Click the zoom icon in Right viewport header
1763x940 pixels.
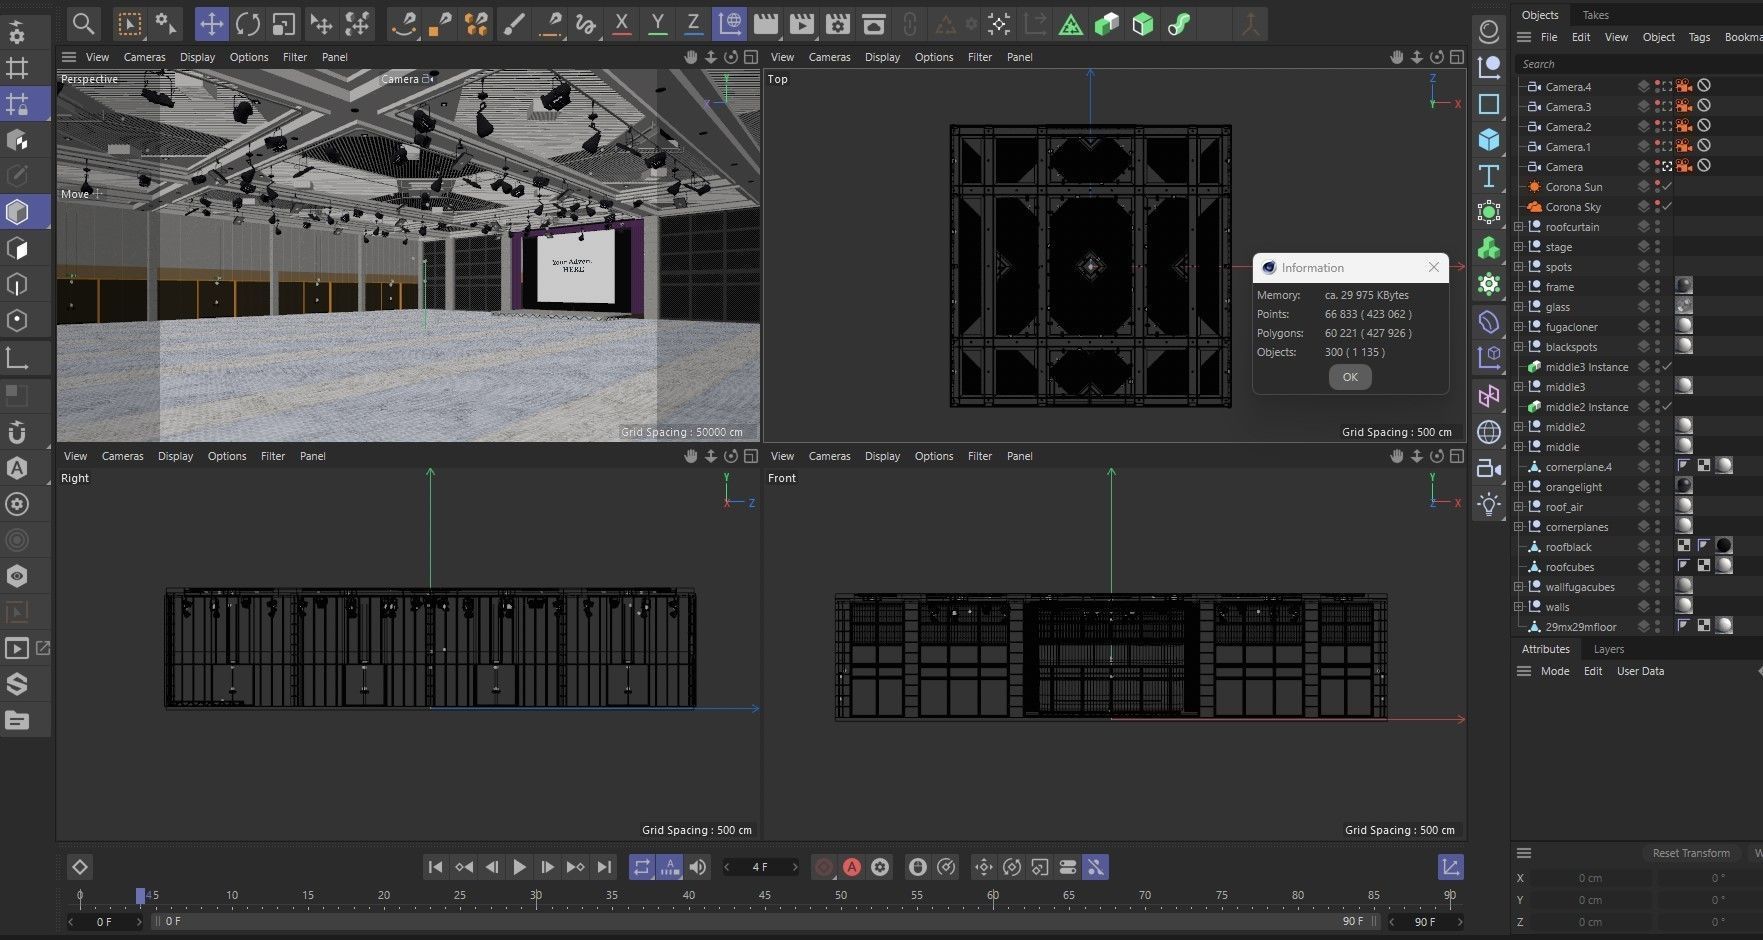[x=710, y=456]
